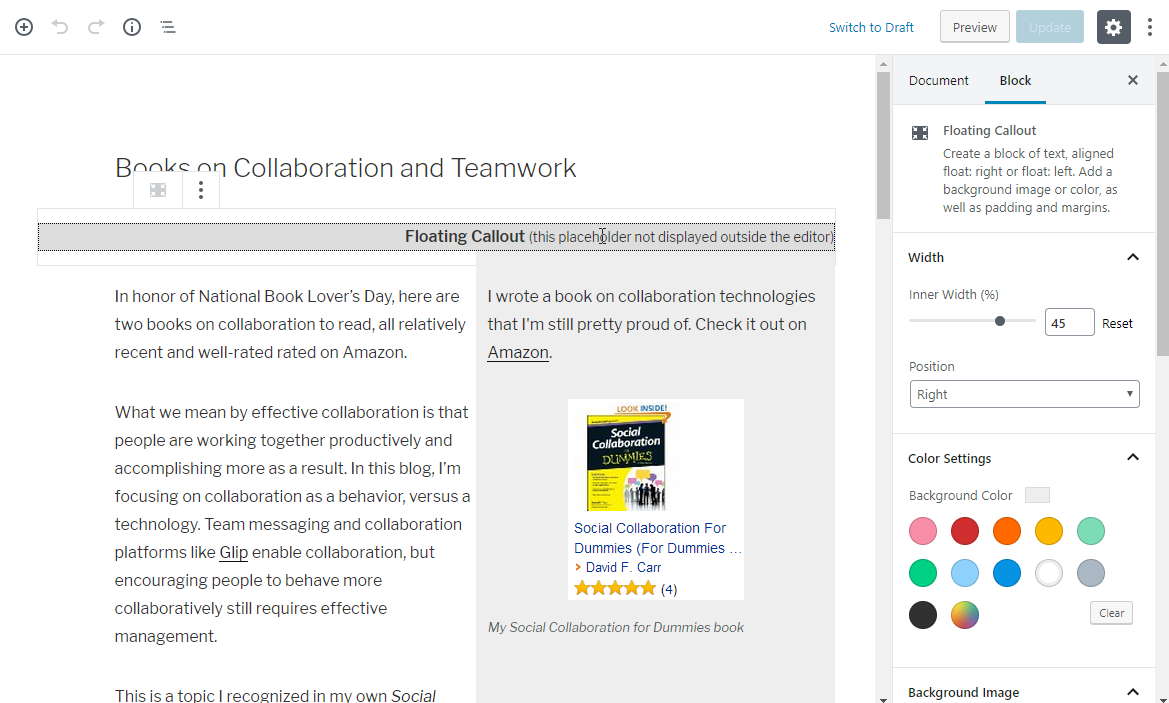Click the editor vertical scrollbar thumb
Image resolution: width=1169 pixels, height=703 pixels.
coord(883,145)
